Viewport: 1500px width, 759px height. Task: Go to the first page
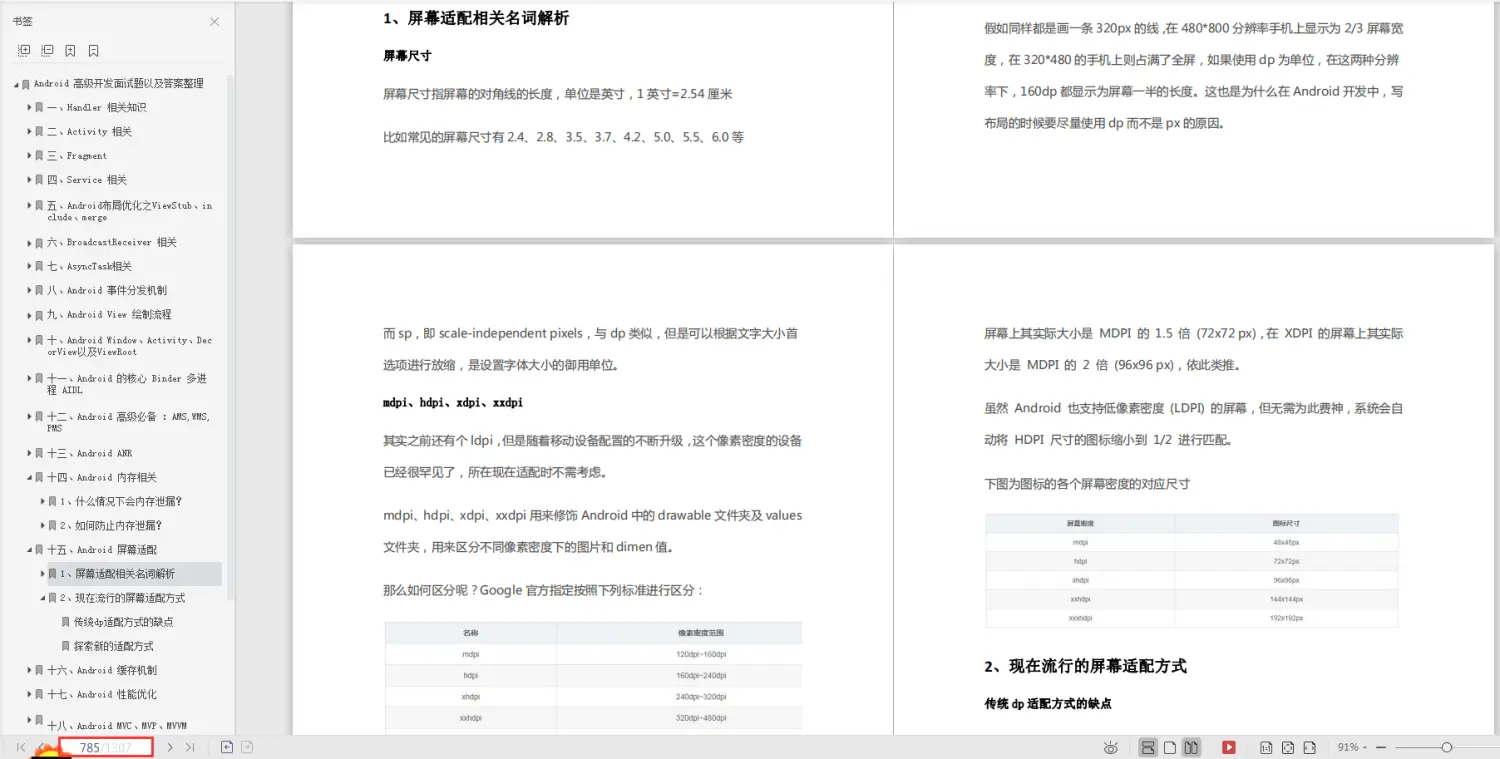pyautogui.click(x=21, y=747)
